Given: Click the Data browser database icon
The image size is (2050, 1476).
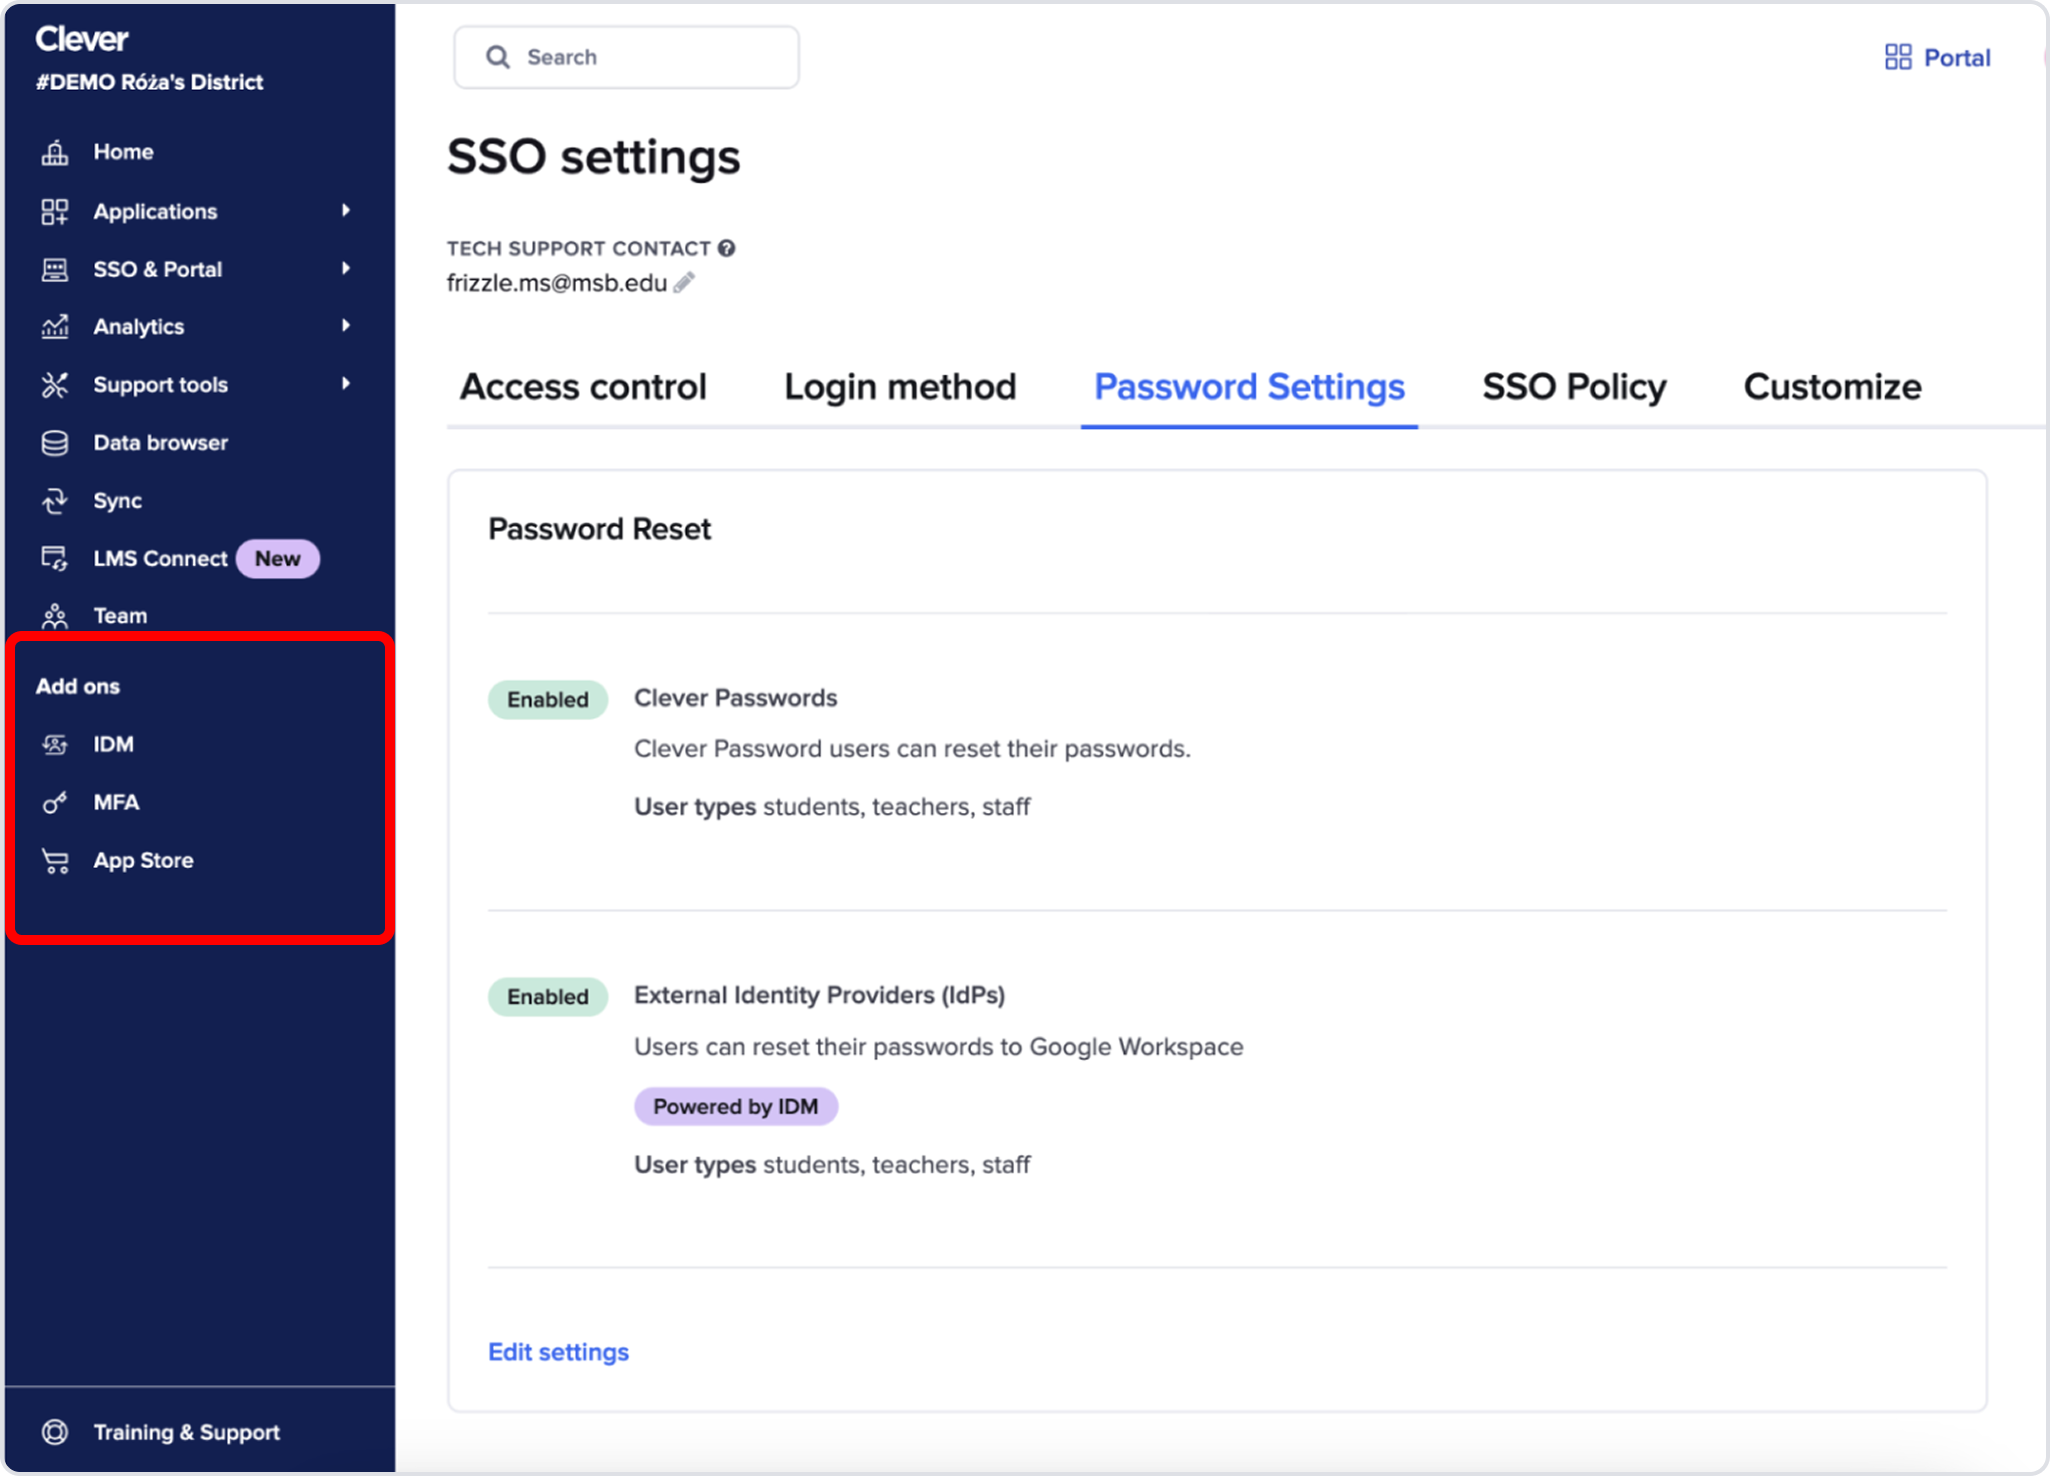Looking at the screenshot, I should [x=55, y=443].
